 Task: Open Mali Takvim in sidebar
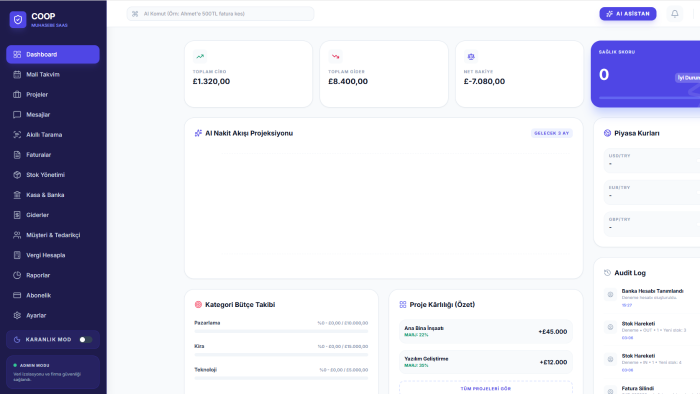(53, 75)
